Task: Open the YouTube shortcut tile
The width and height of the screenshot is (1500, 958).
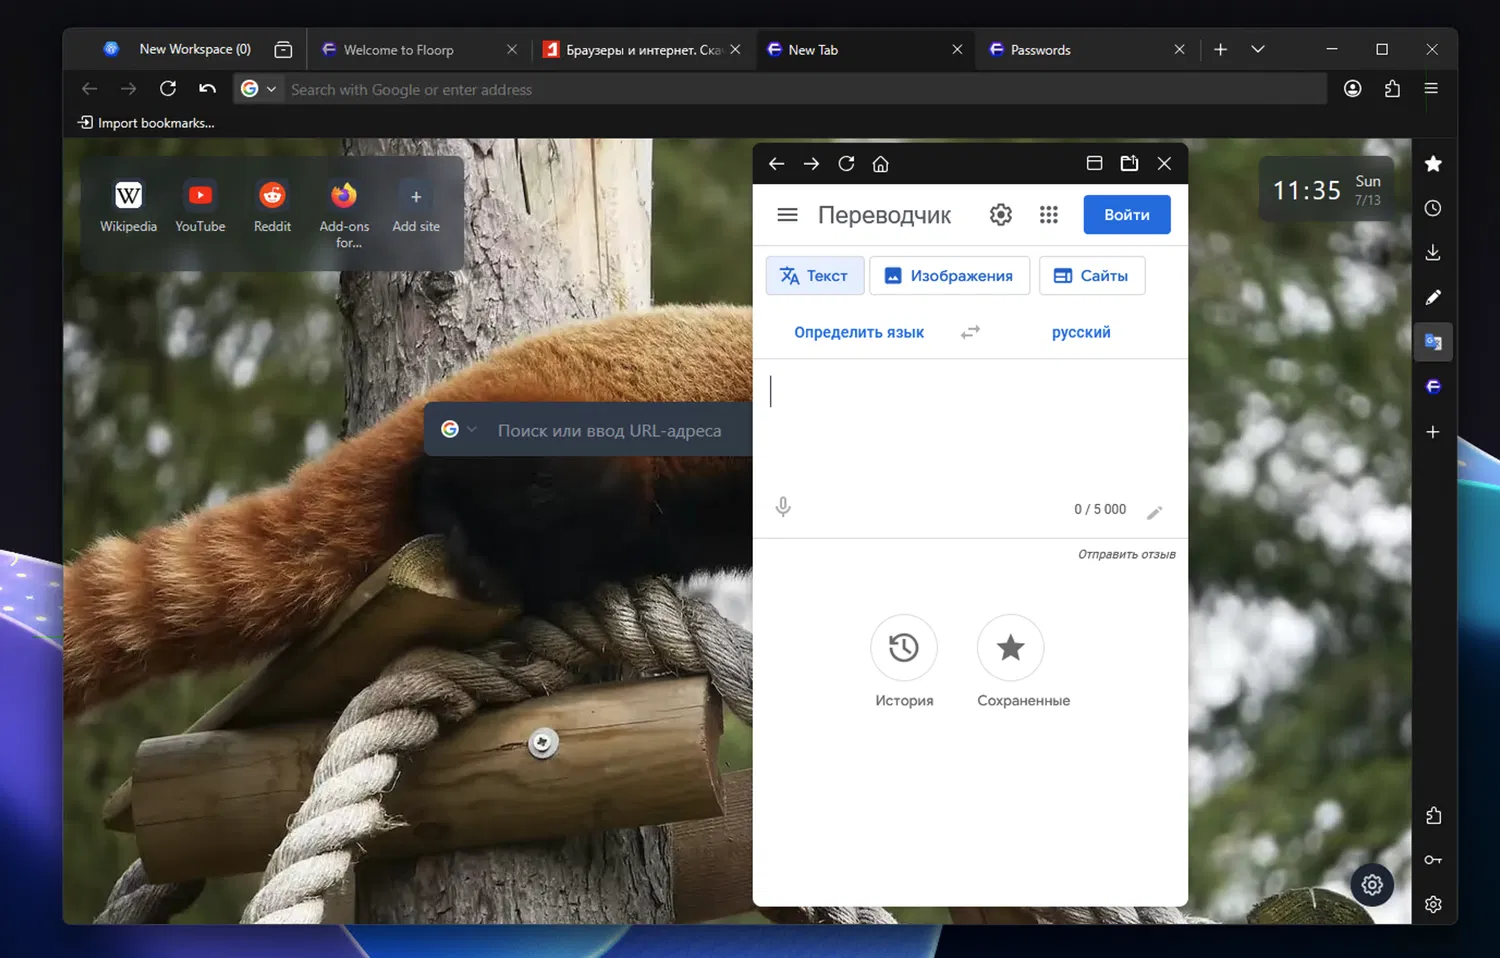Action: (200, 206)
